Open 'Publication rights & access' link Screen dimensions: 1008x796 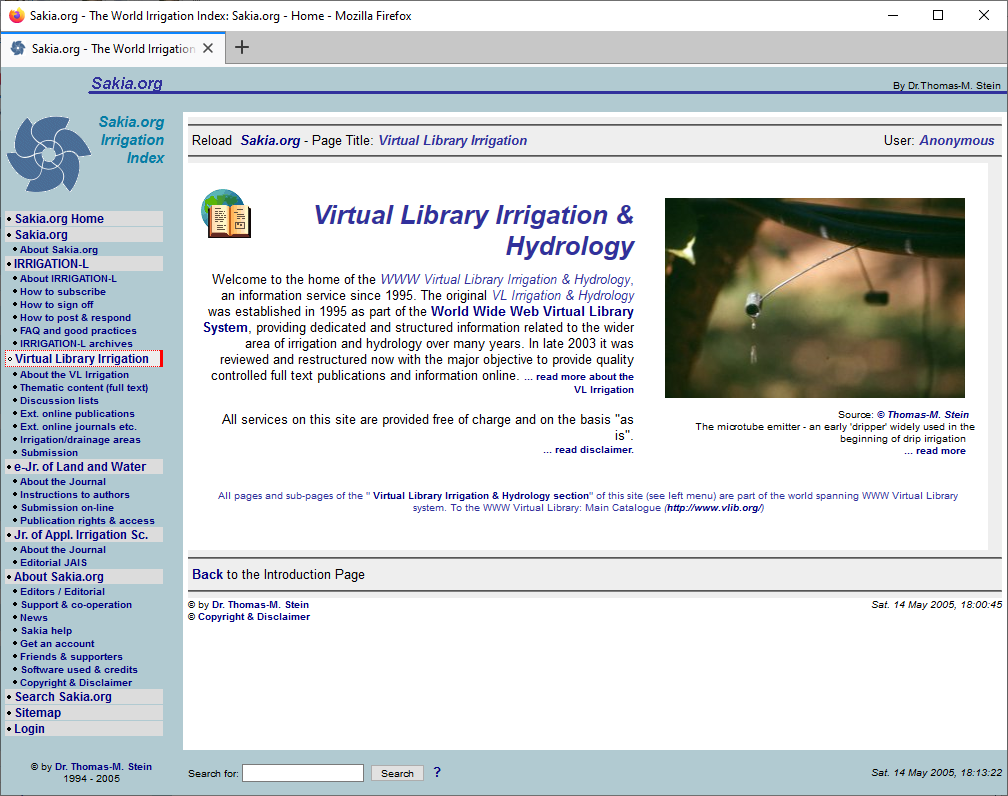[x=87, y=521]
